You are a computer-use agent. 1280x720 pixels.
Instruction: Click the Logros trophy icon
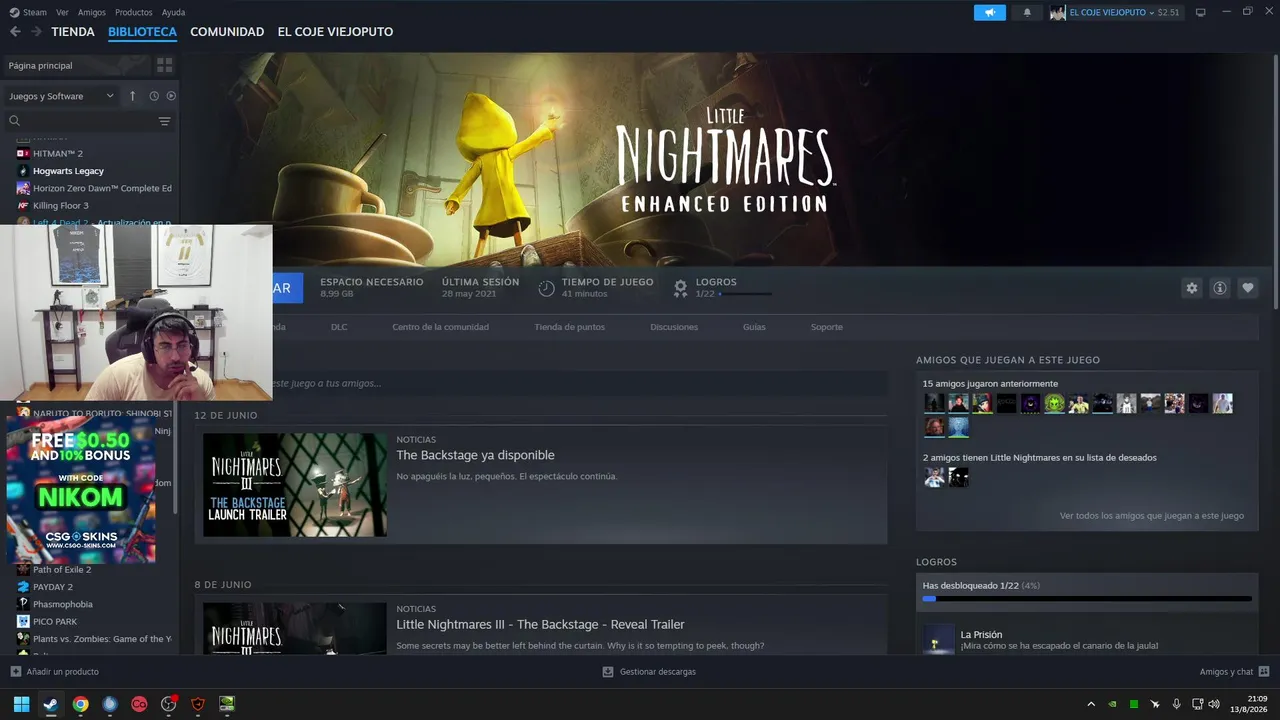click(x=681, y=288)
